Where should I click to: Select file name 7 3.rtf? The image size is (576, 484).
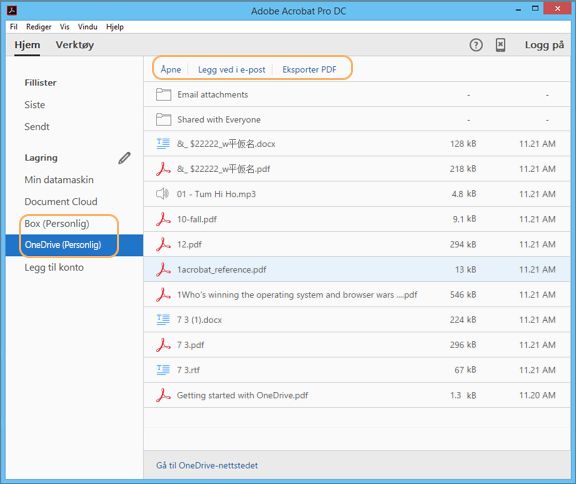(x=188, y=370)
